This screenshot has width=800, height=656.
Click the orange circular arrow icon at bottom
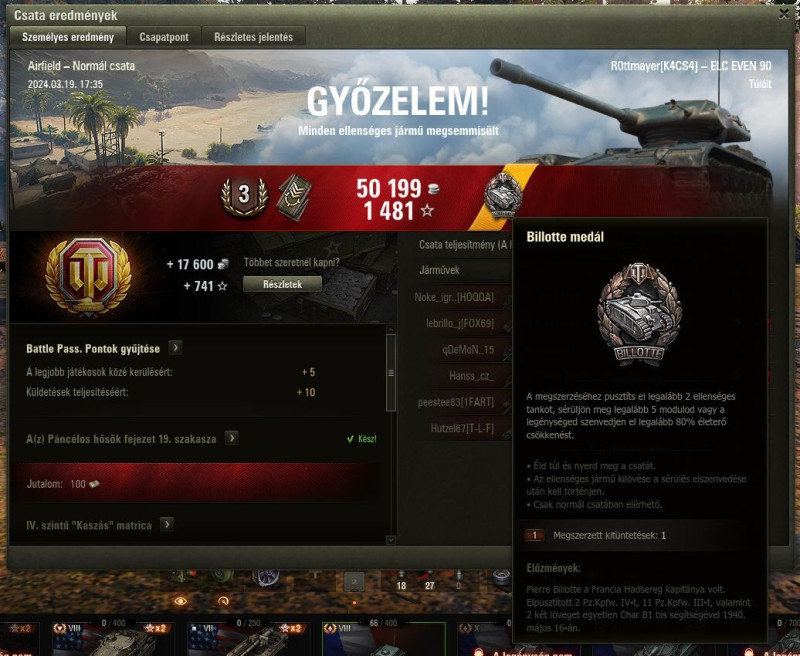[223, 601]
